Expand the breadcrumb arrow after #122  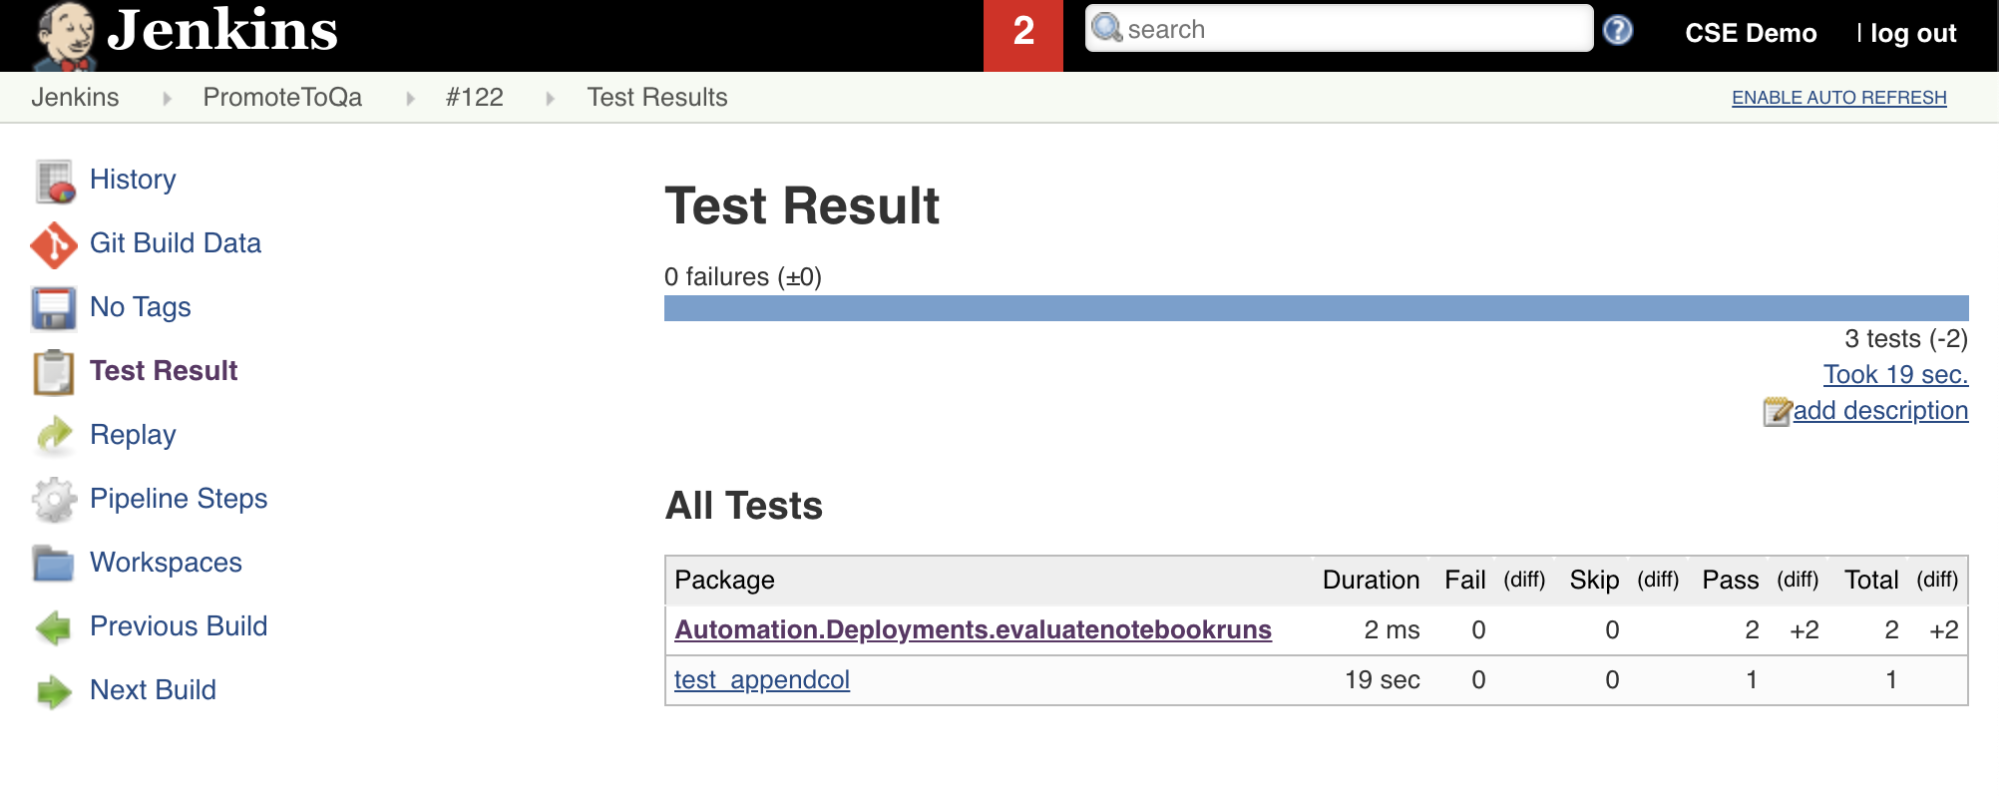point(550,98)
